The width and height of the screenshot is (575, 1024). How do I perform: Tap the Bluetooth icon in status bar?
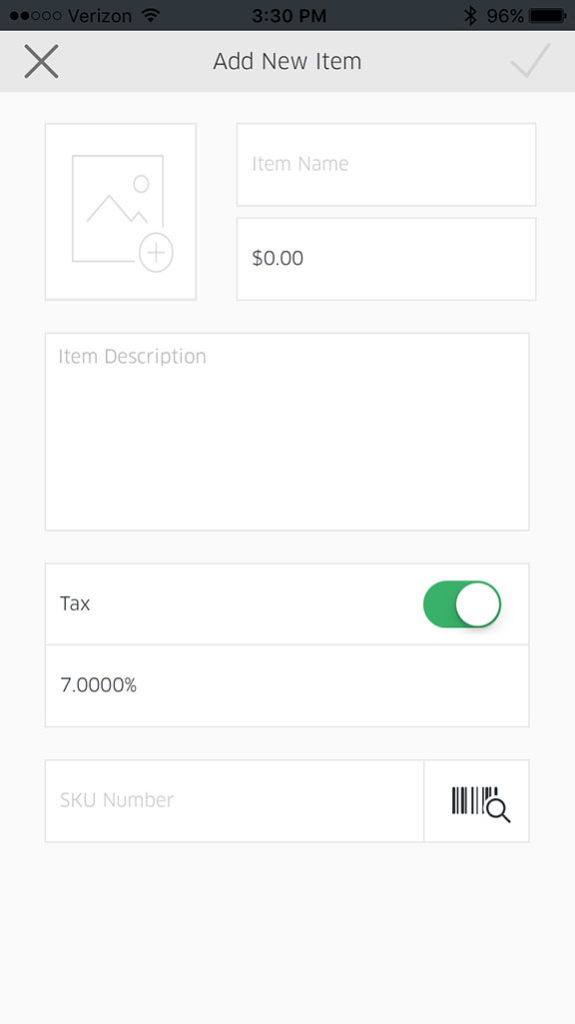(x=470, y=15)
